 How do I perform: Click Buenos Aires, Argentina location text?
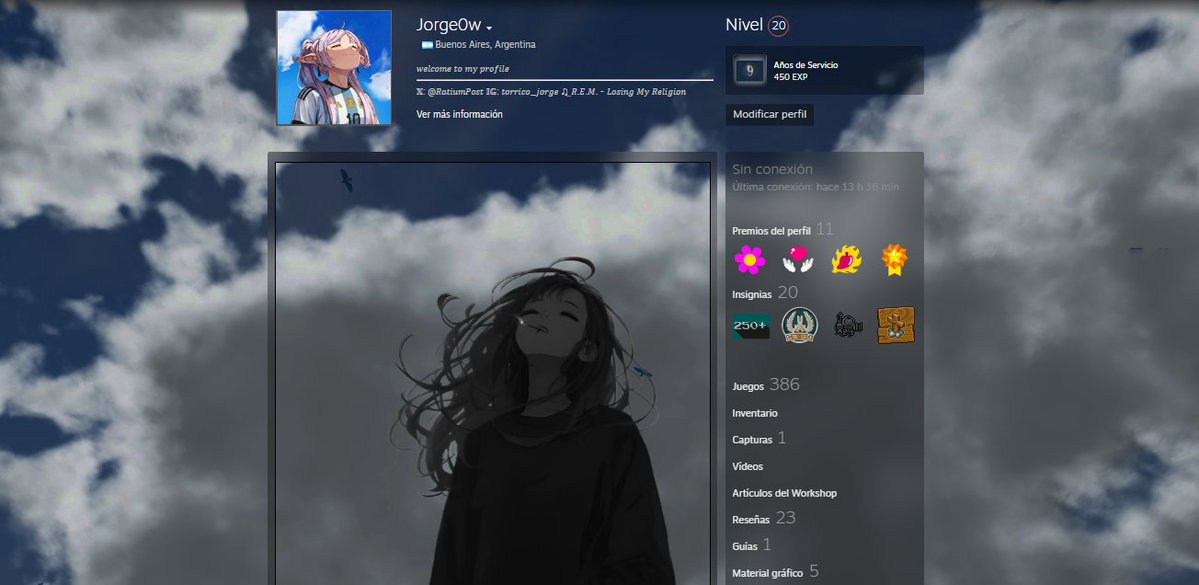485,45
